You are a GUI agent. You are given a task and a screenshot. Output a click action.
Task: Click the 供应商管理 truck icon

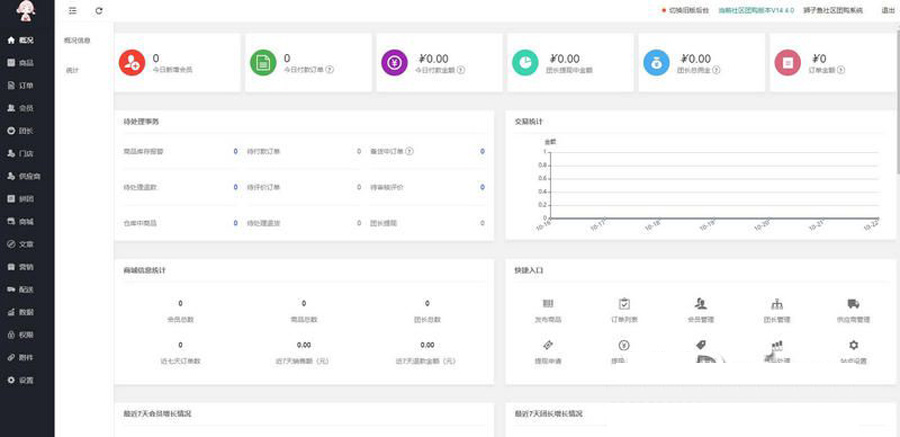click(853, 304)
